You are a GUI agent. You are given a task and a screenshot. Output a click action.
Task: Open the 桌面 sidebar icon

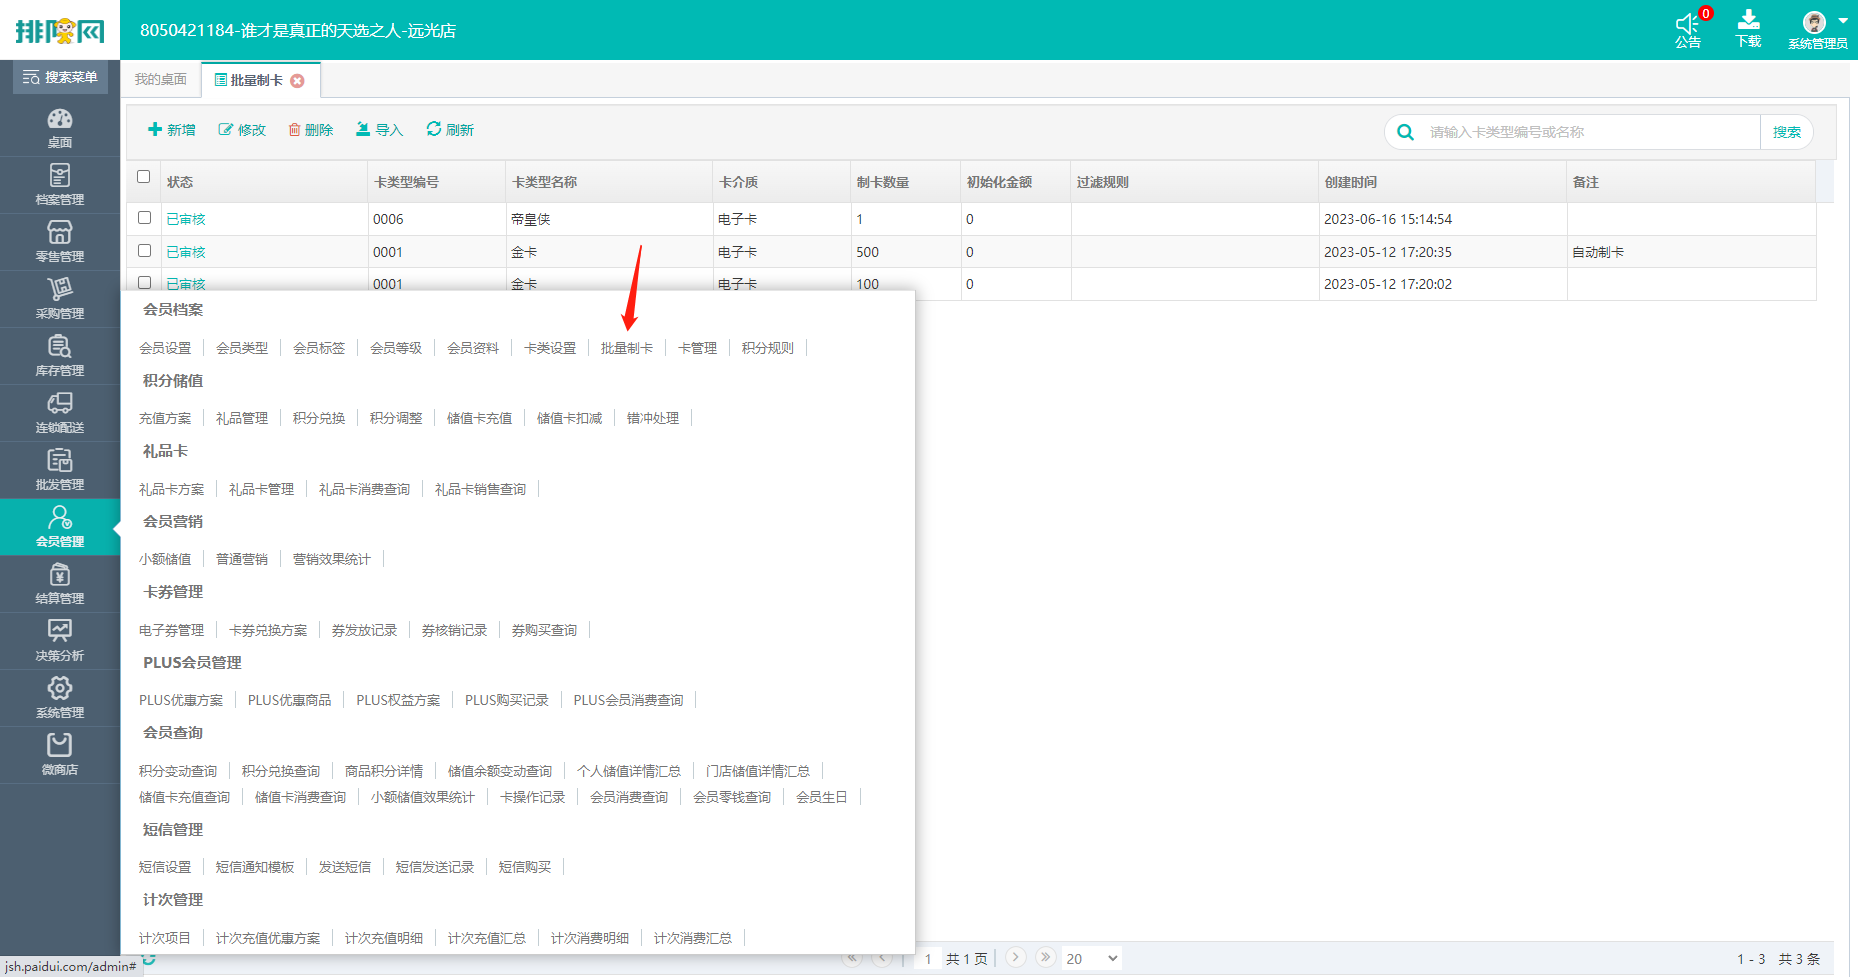point(60,128)
